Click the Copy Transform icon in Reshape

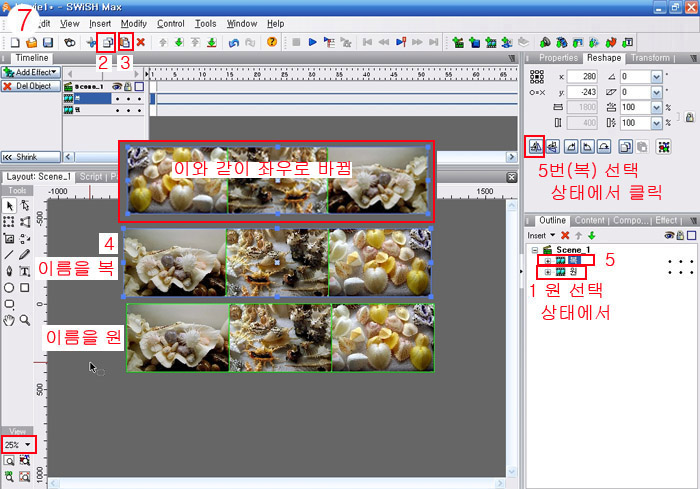click(x=625, y=146)
